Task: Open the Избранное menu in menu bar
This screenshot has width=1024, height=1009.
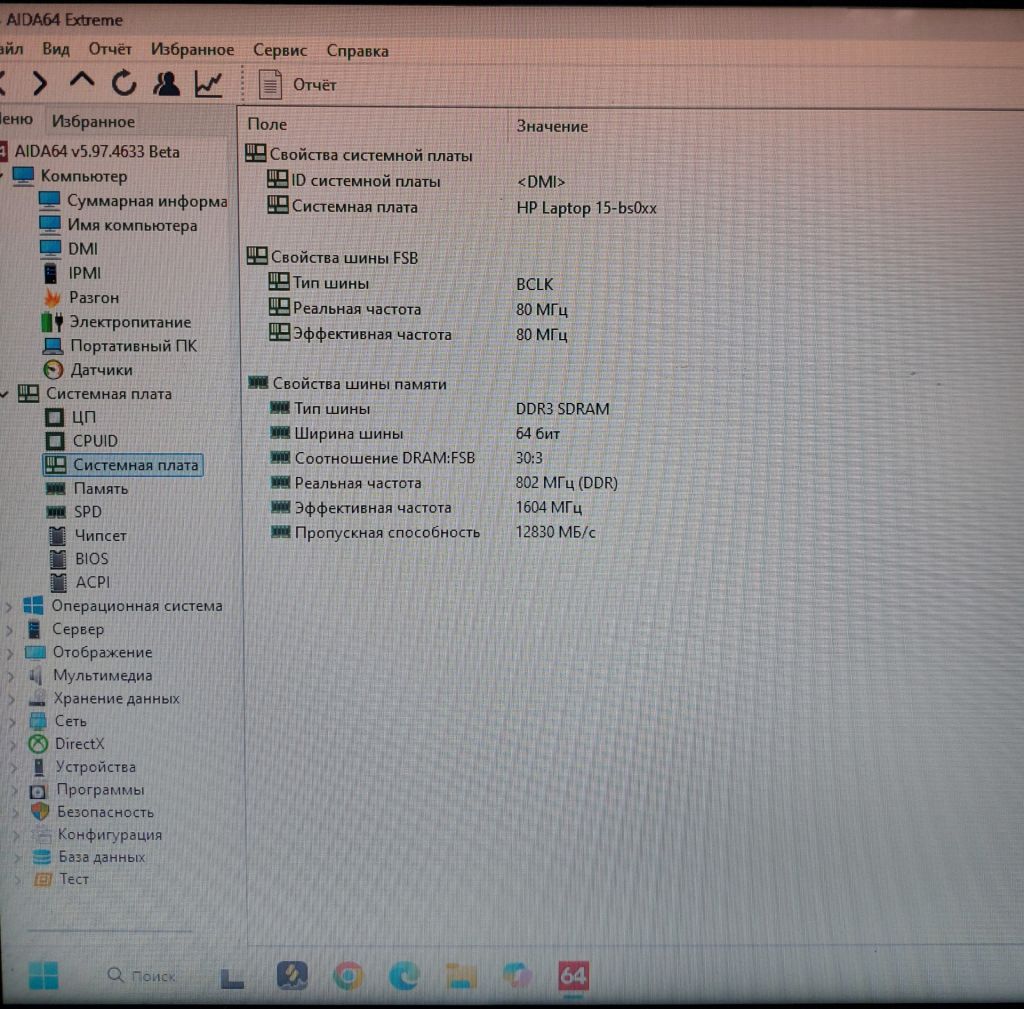Action: pyautogui.click(x=193, y=50)
